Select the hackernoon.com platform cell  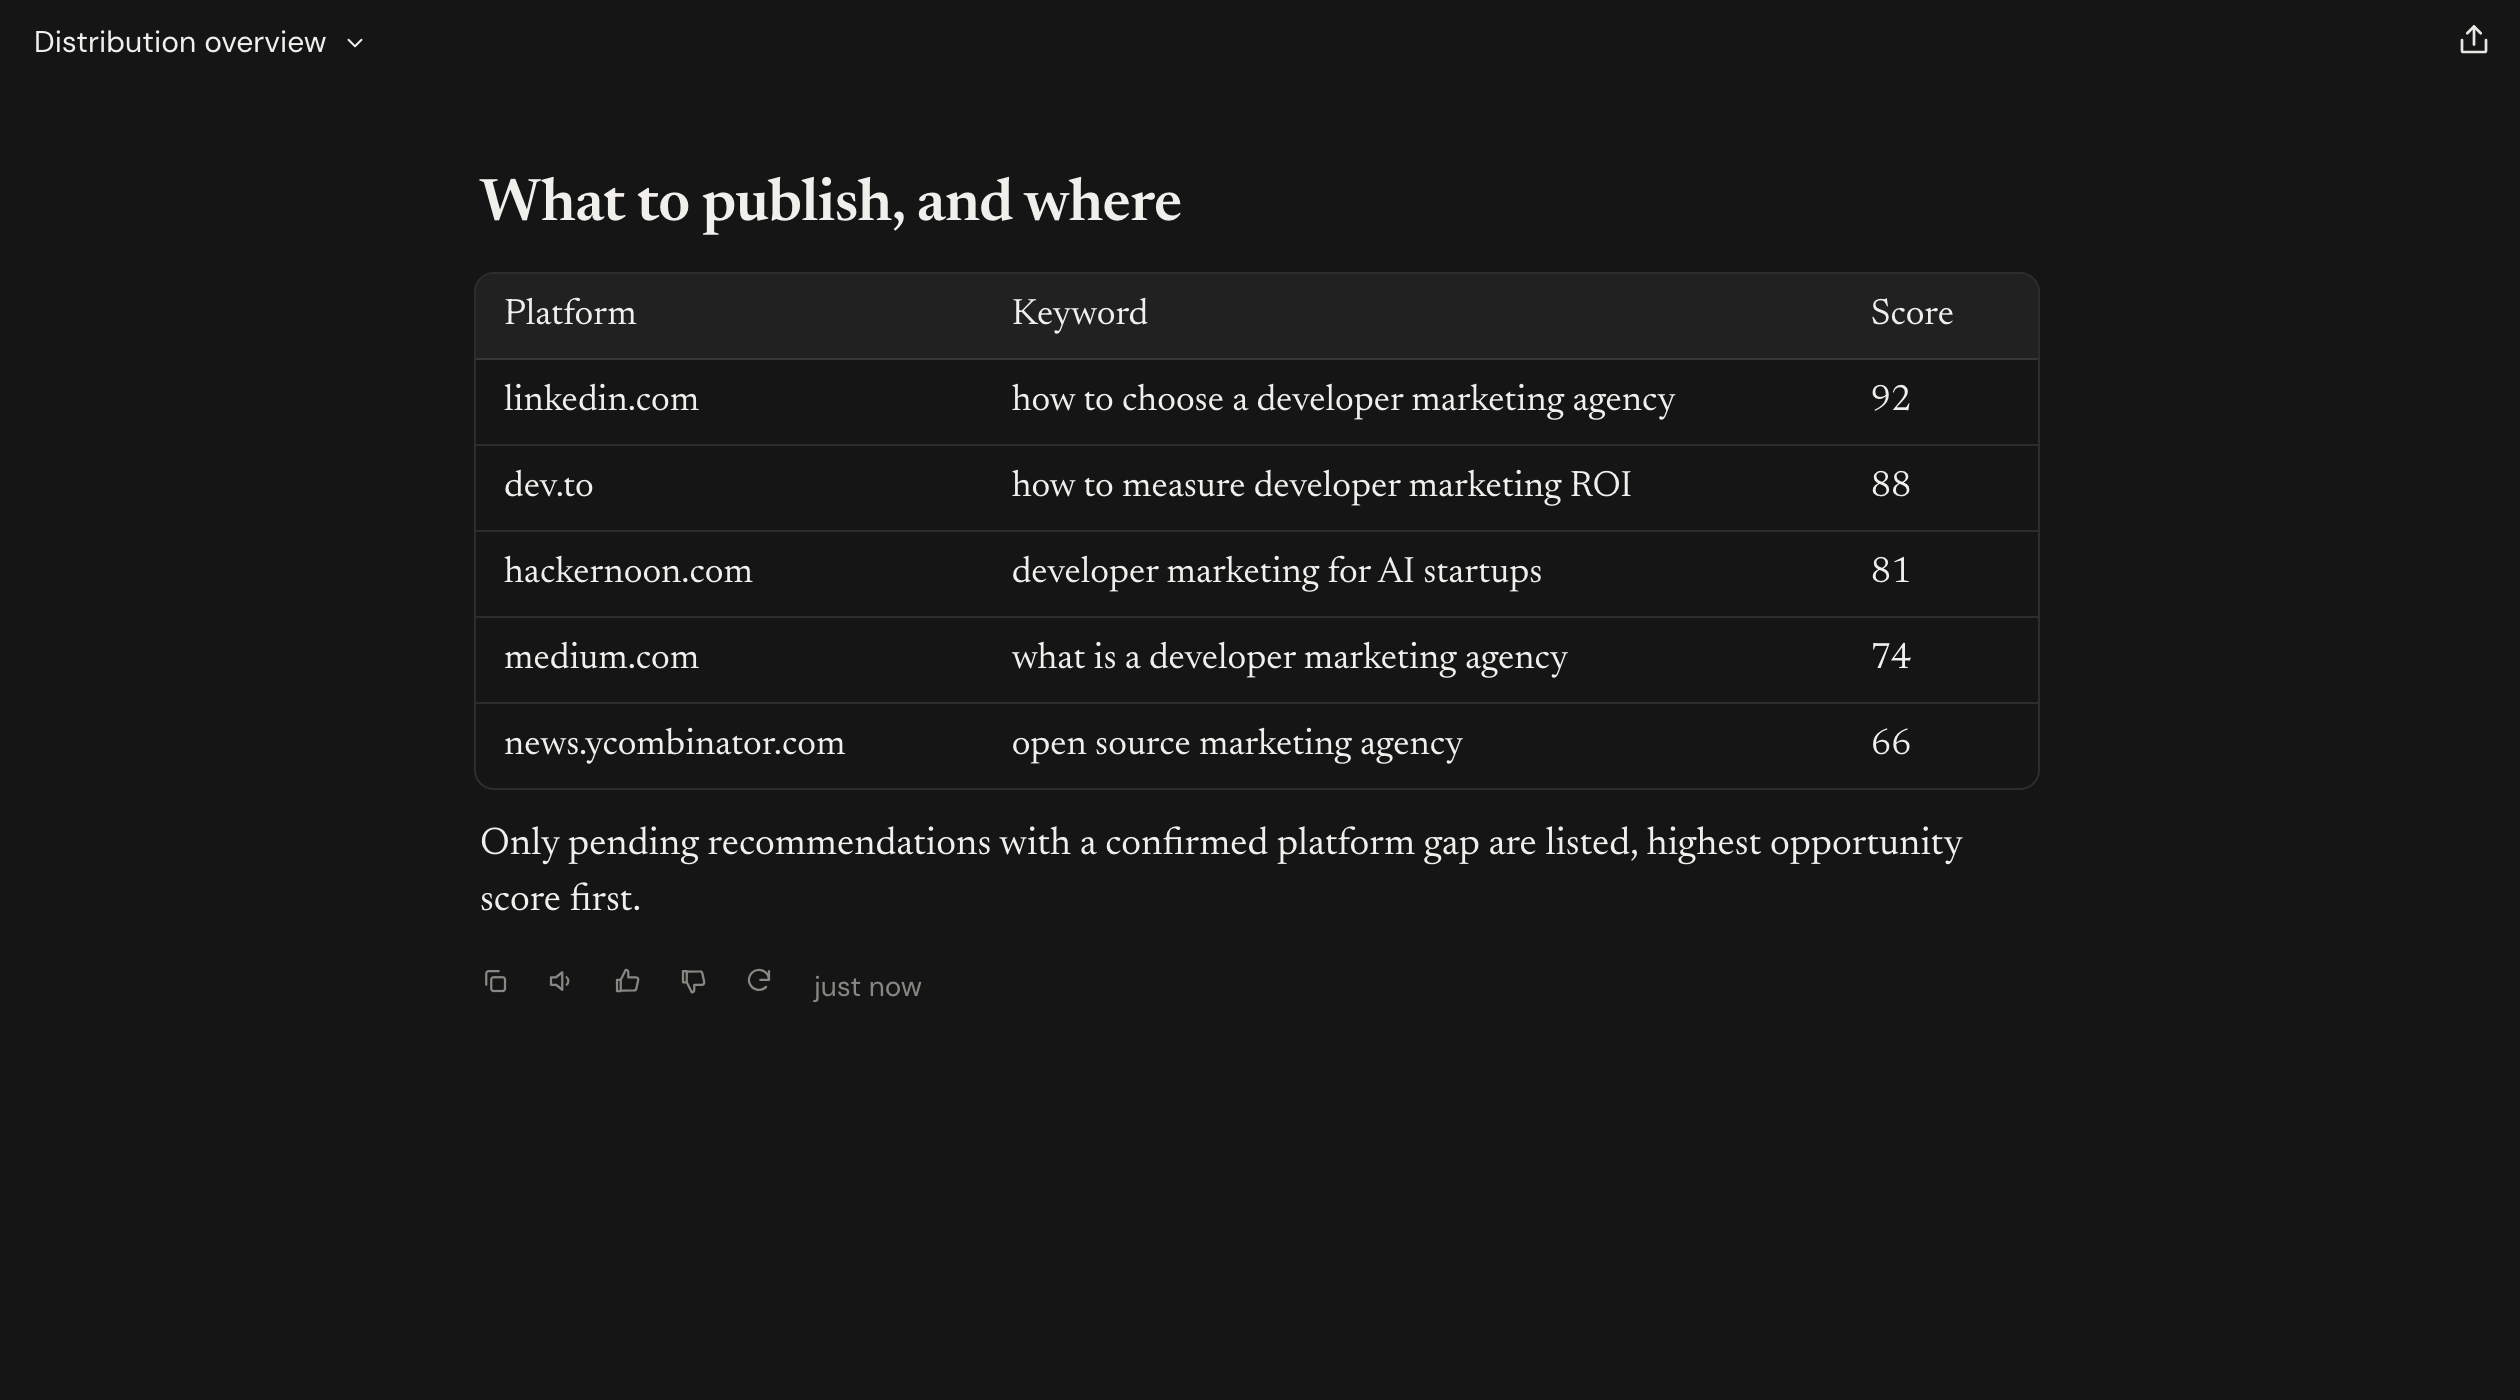tap(628, 571)
